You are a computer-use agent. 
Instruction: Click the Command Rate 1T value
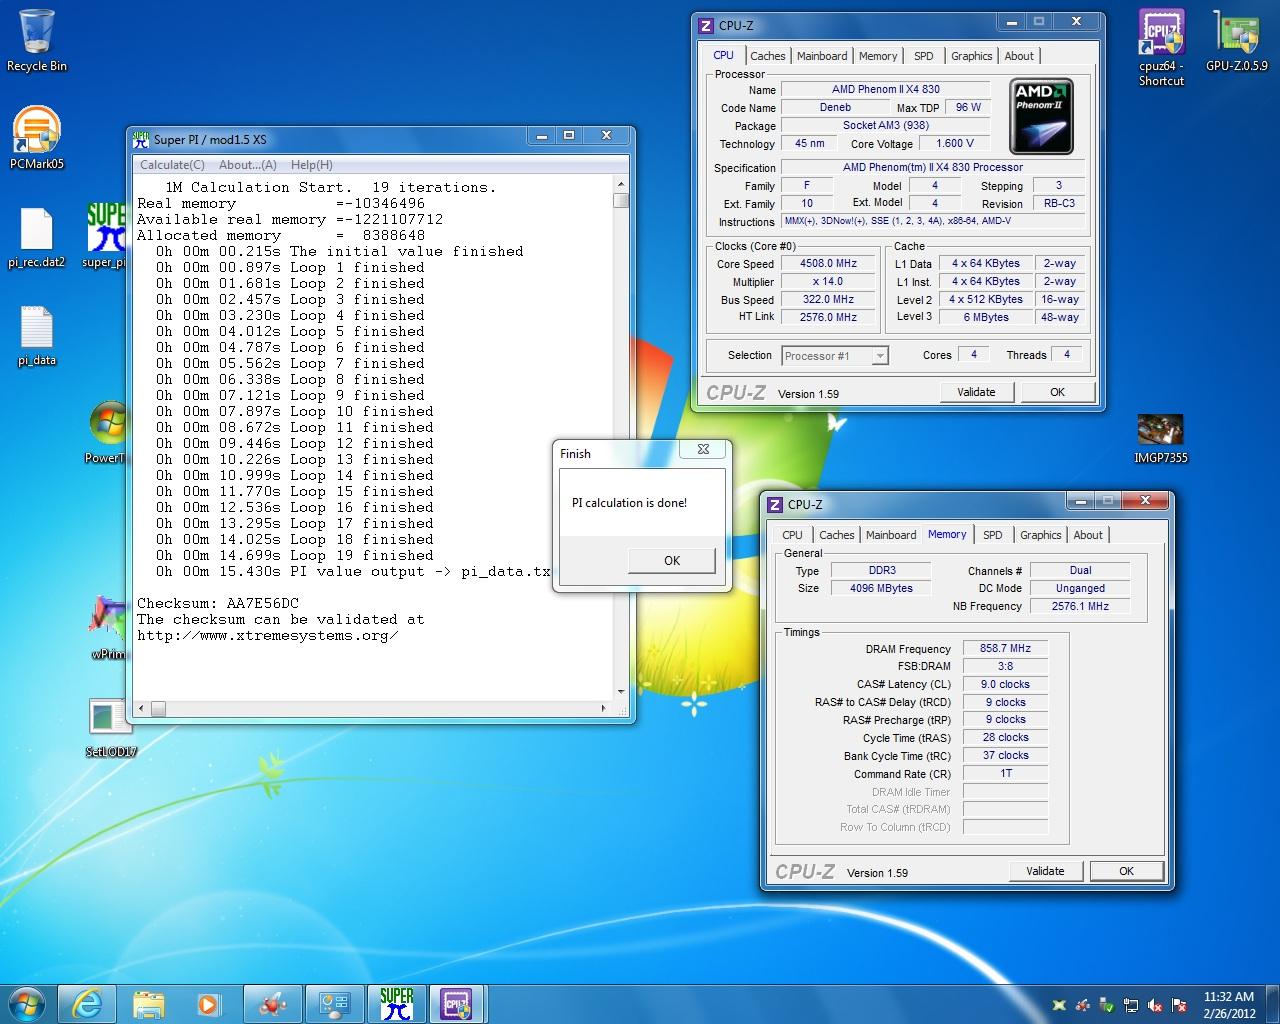1005,773
